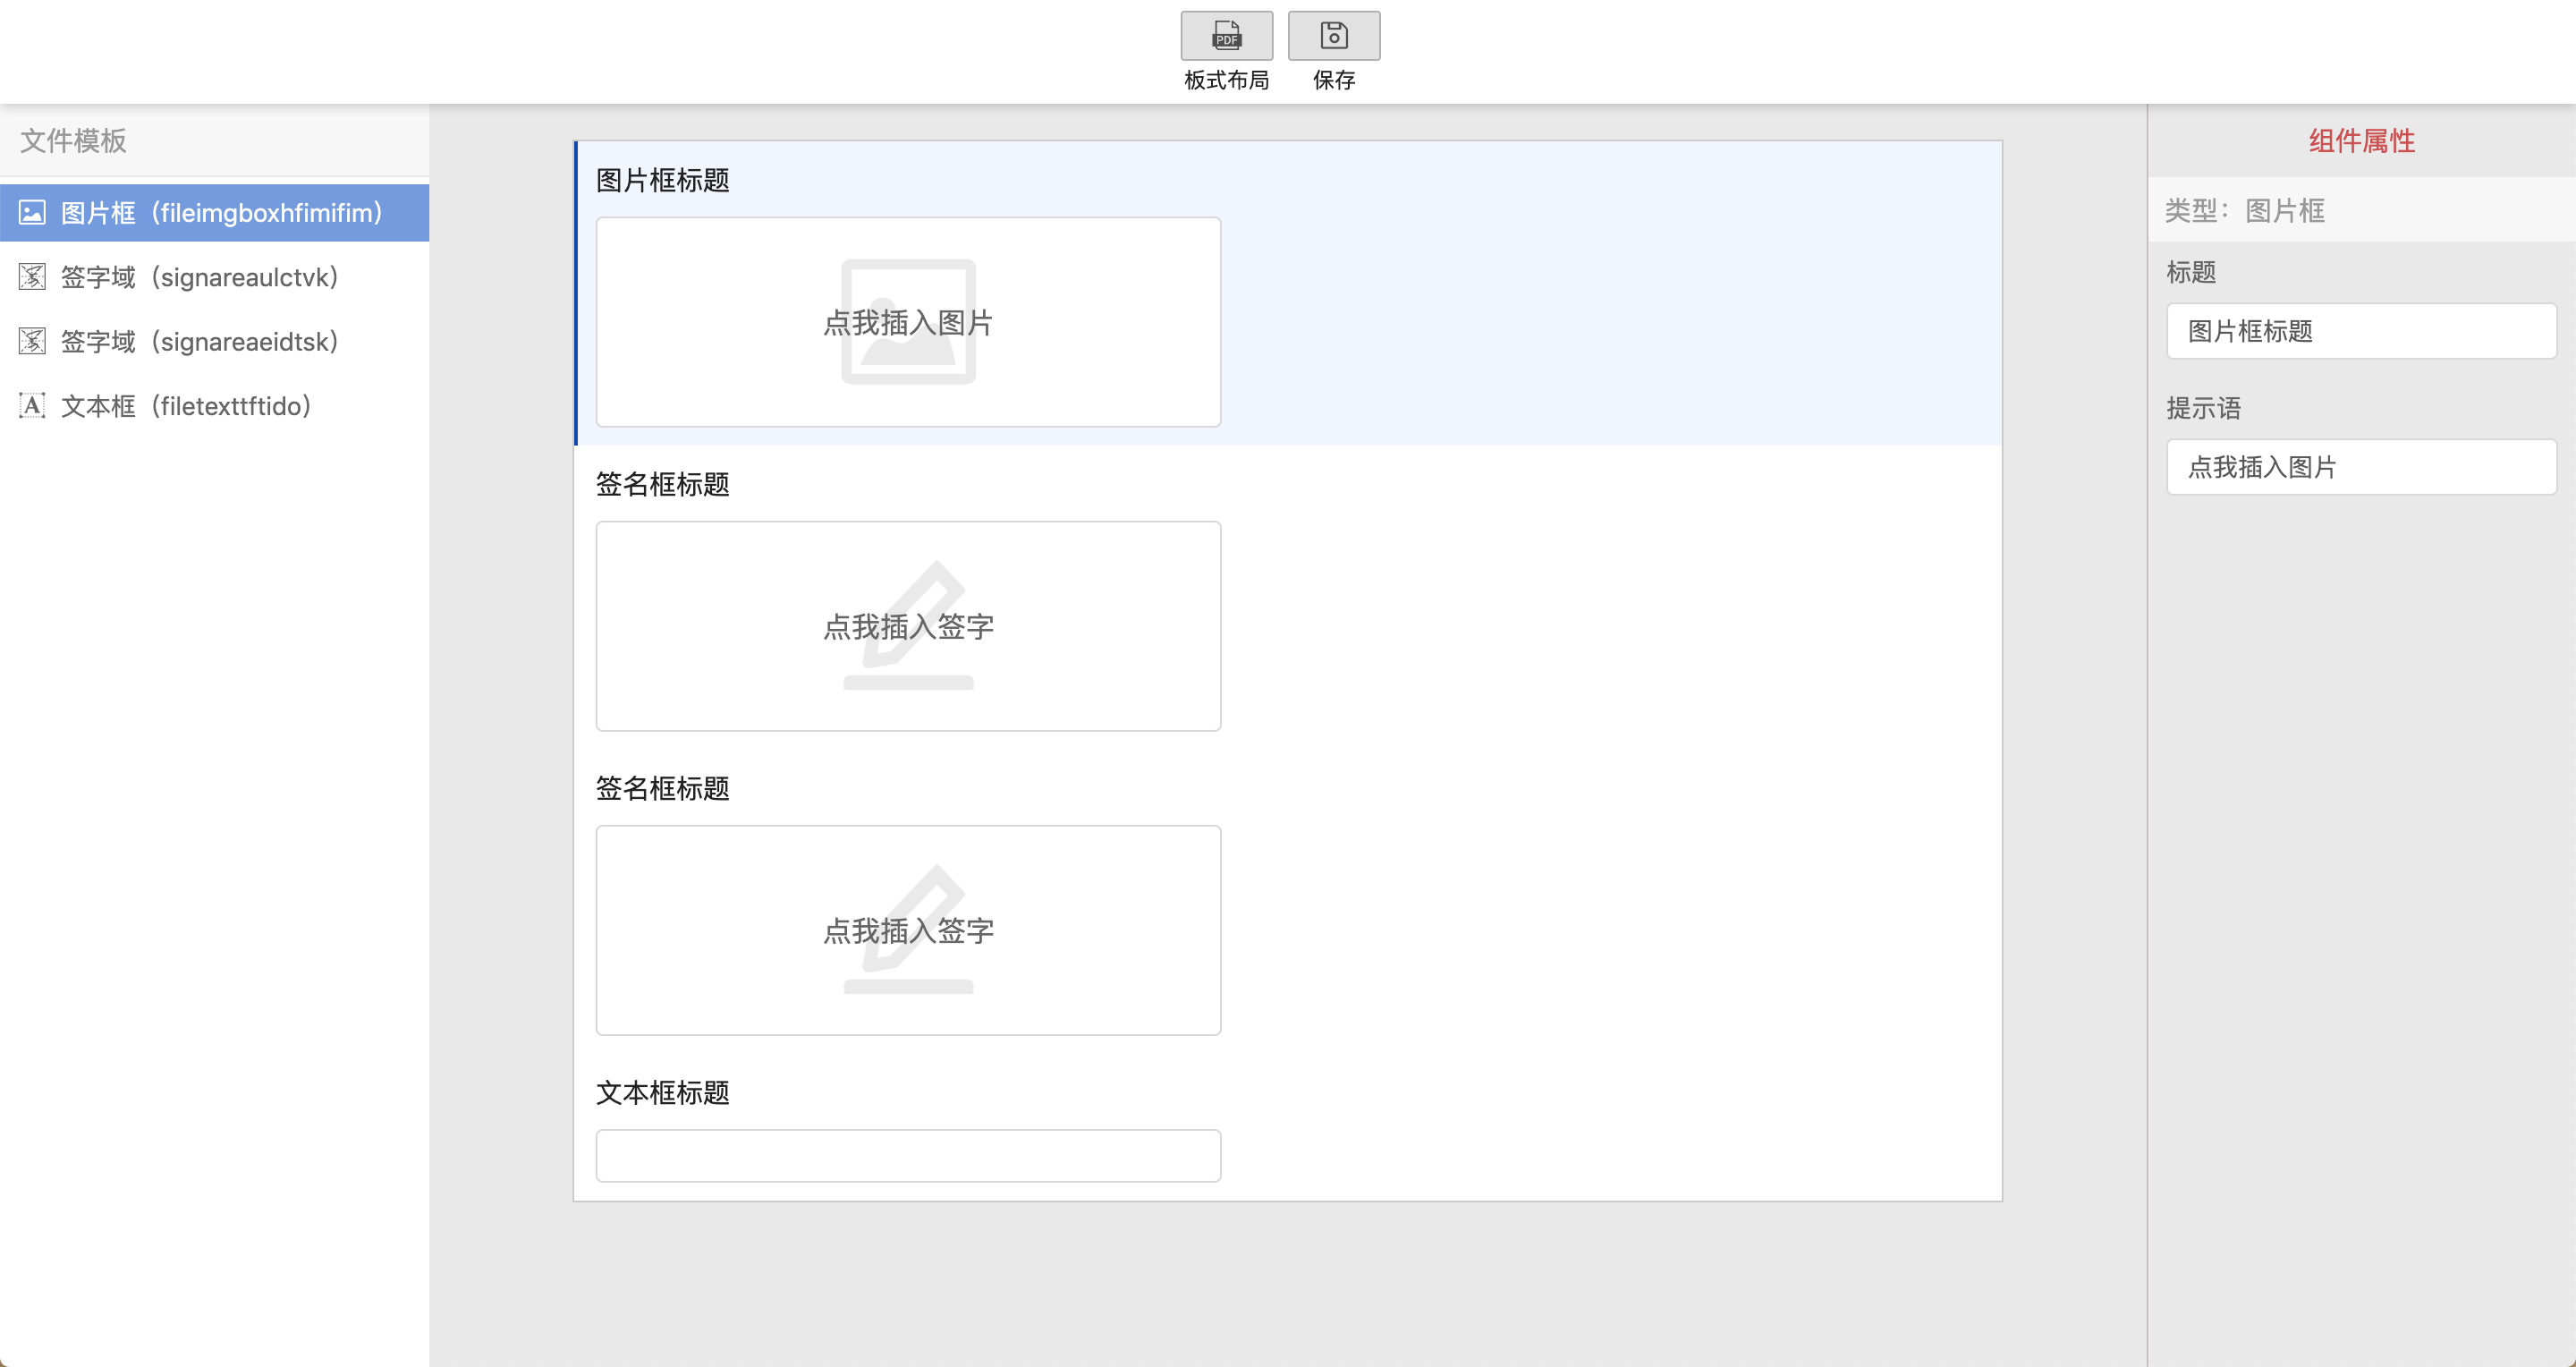This screenshot has width=2576, height=1367.
Task: Click the PDF 板式布局 icon button
Action: [1226, 36]
